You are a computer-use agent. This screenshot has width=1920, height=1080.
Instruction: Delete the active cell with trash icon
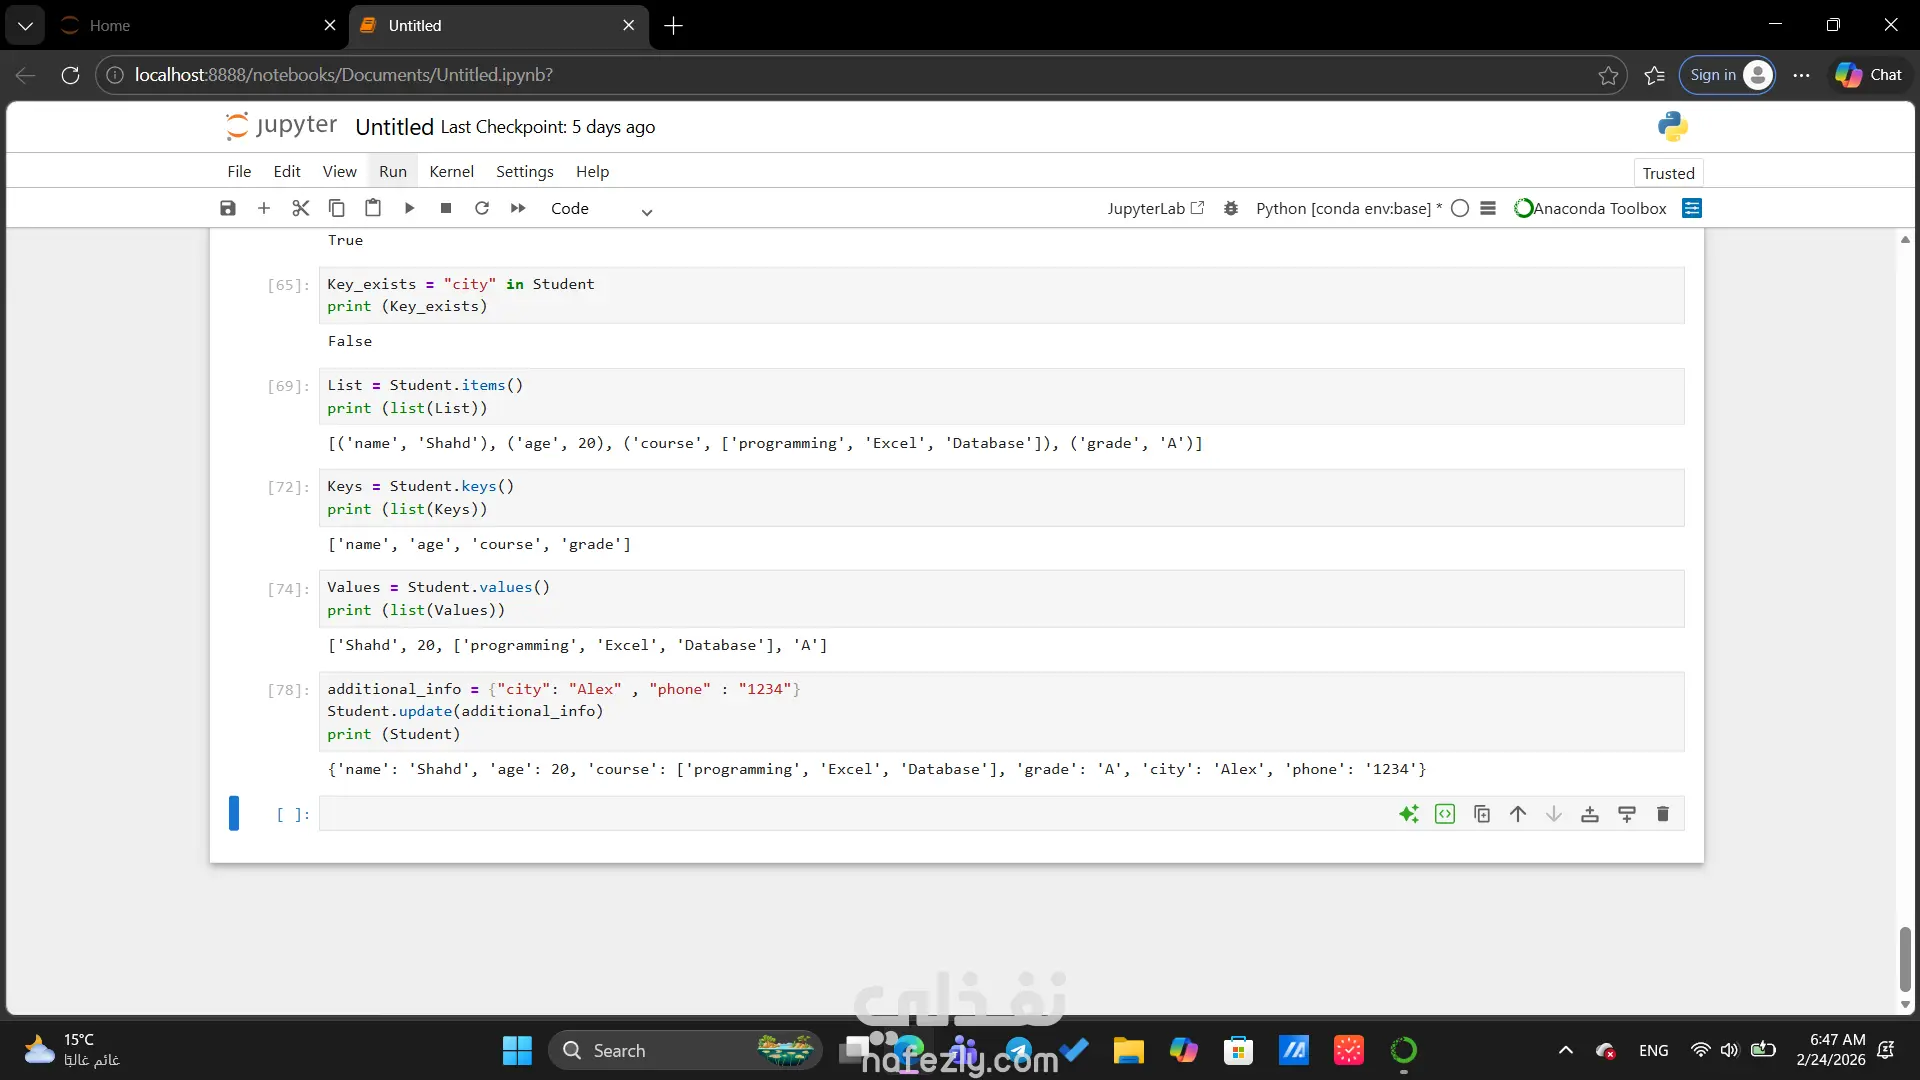pyautogui.click(x=1663, y=814)
